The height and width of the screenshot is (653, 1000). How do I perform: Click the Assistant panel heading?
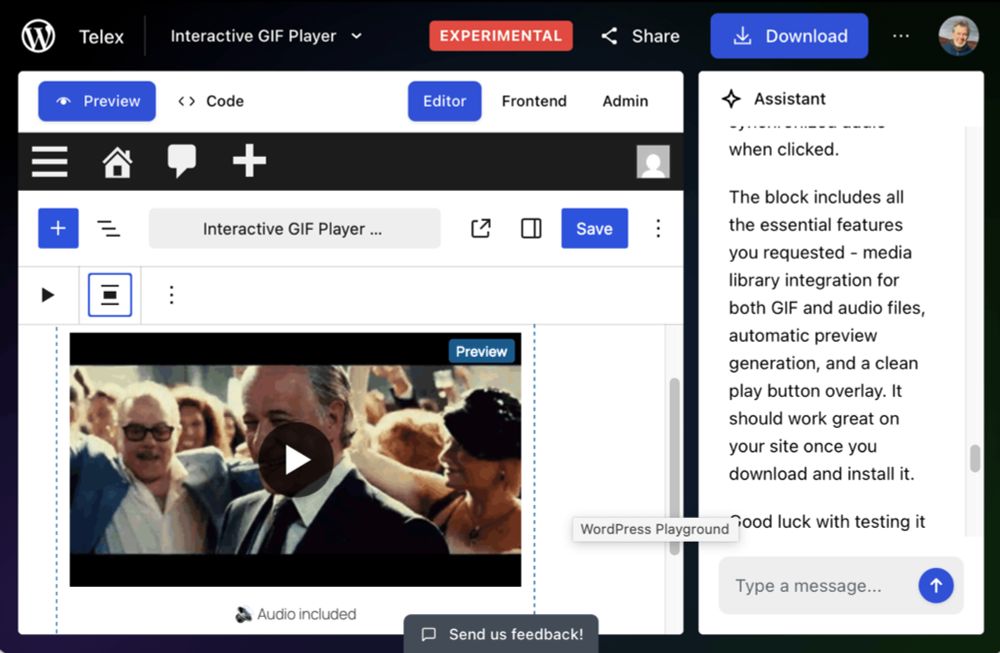click(x=790, y=99)
